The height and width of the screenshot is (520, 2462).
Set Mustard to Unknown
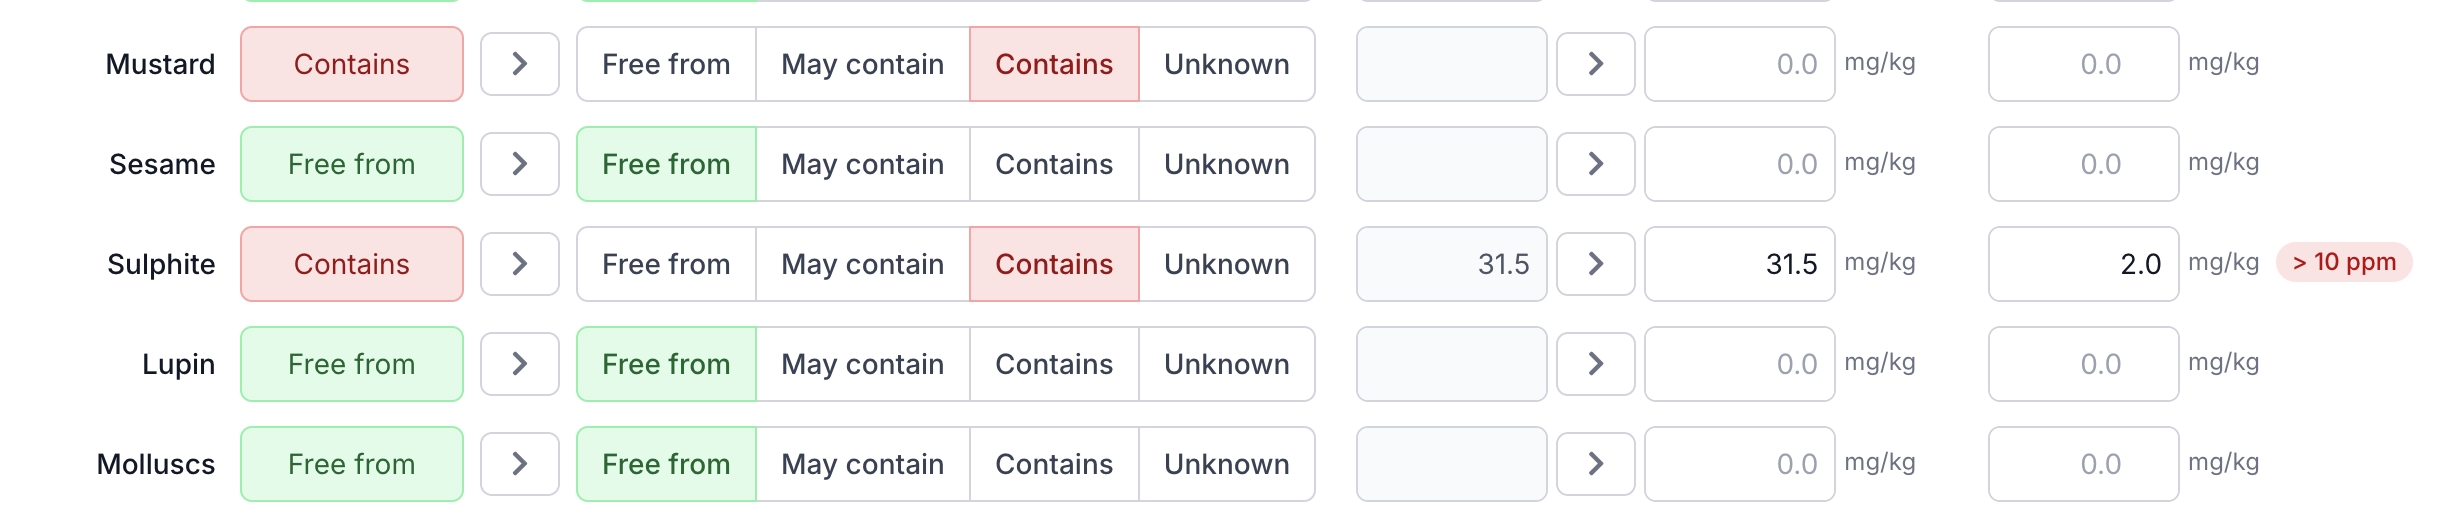point(1226,64)
